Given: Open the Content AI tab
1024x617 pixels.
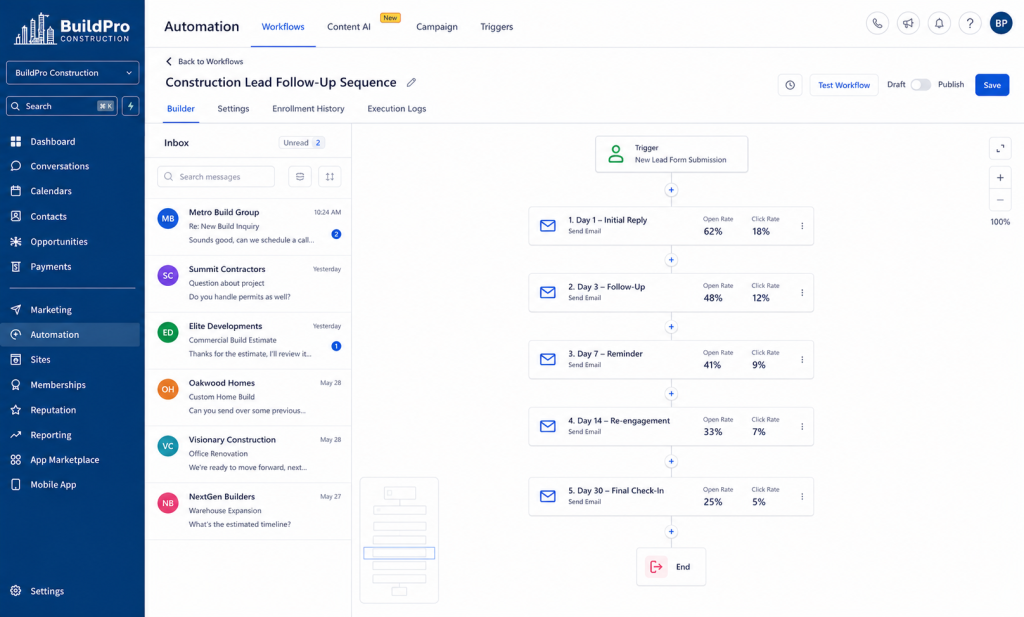Looking at the screenshot, I should 349,27.
